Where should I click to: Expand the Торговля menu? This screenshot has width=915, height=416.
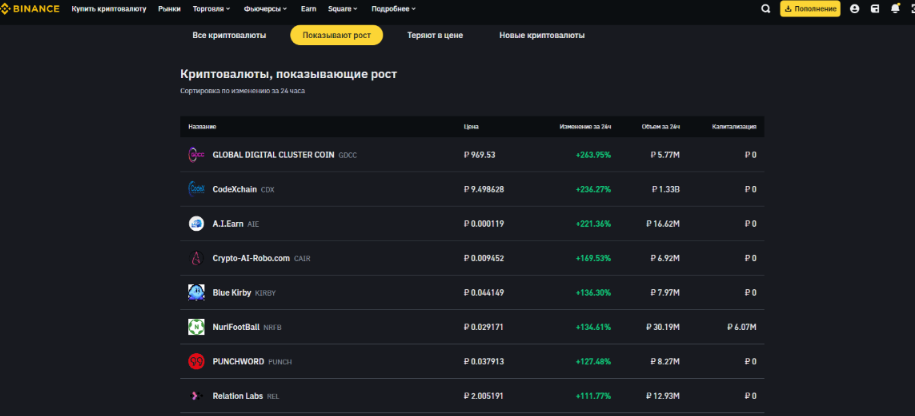pos(211,9)
